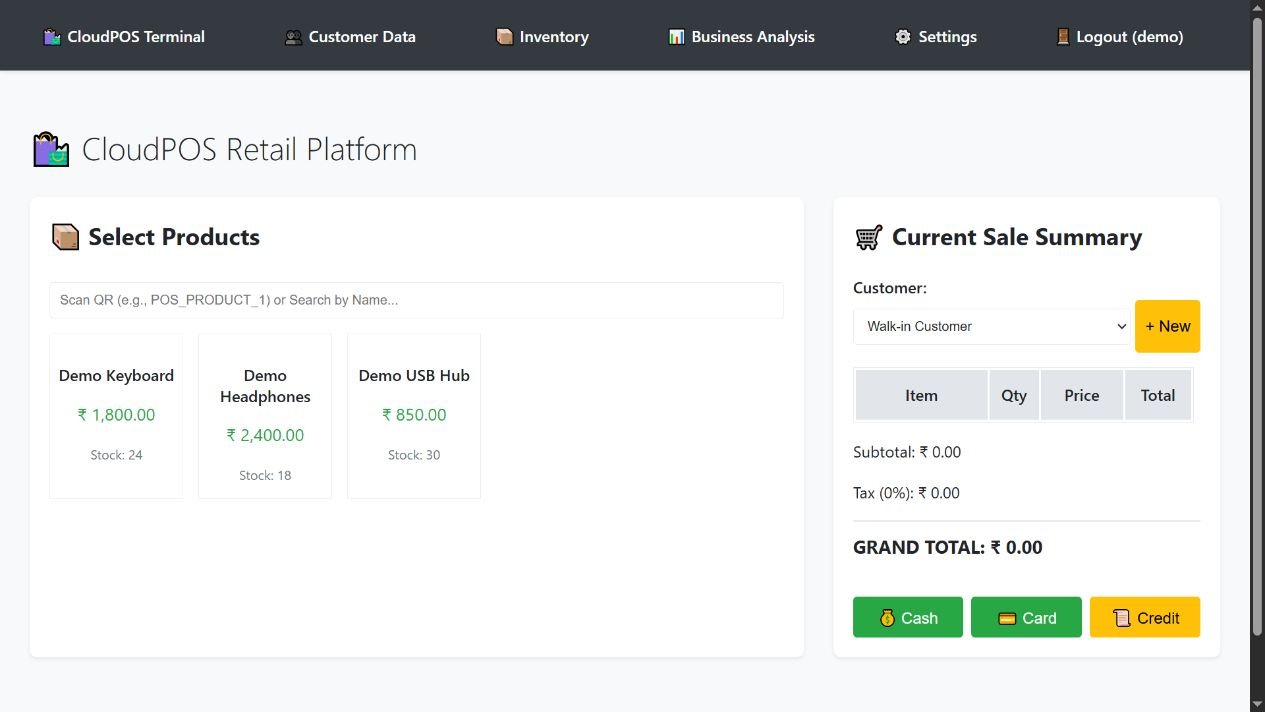Viewport: 1265px width, 712px height.
Task: Click the ₹ 1,800.00 price text
Action: tap(116, 415)
